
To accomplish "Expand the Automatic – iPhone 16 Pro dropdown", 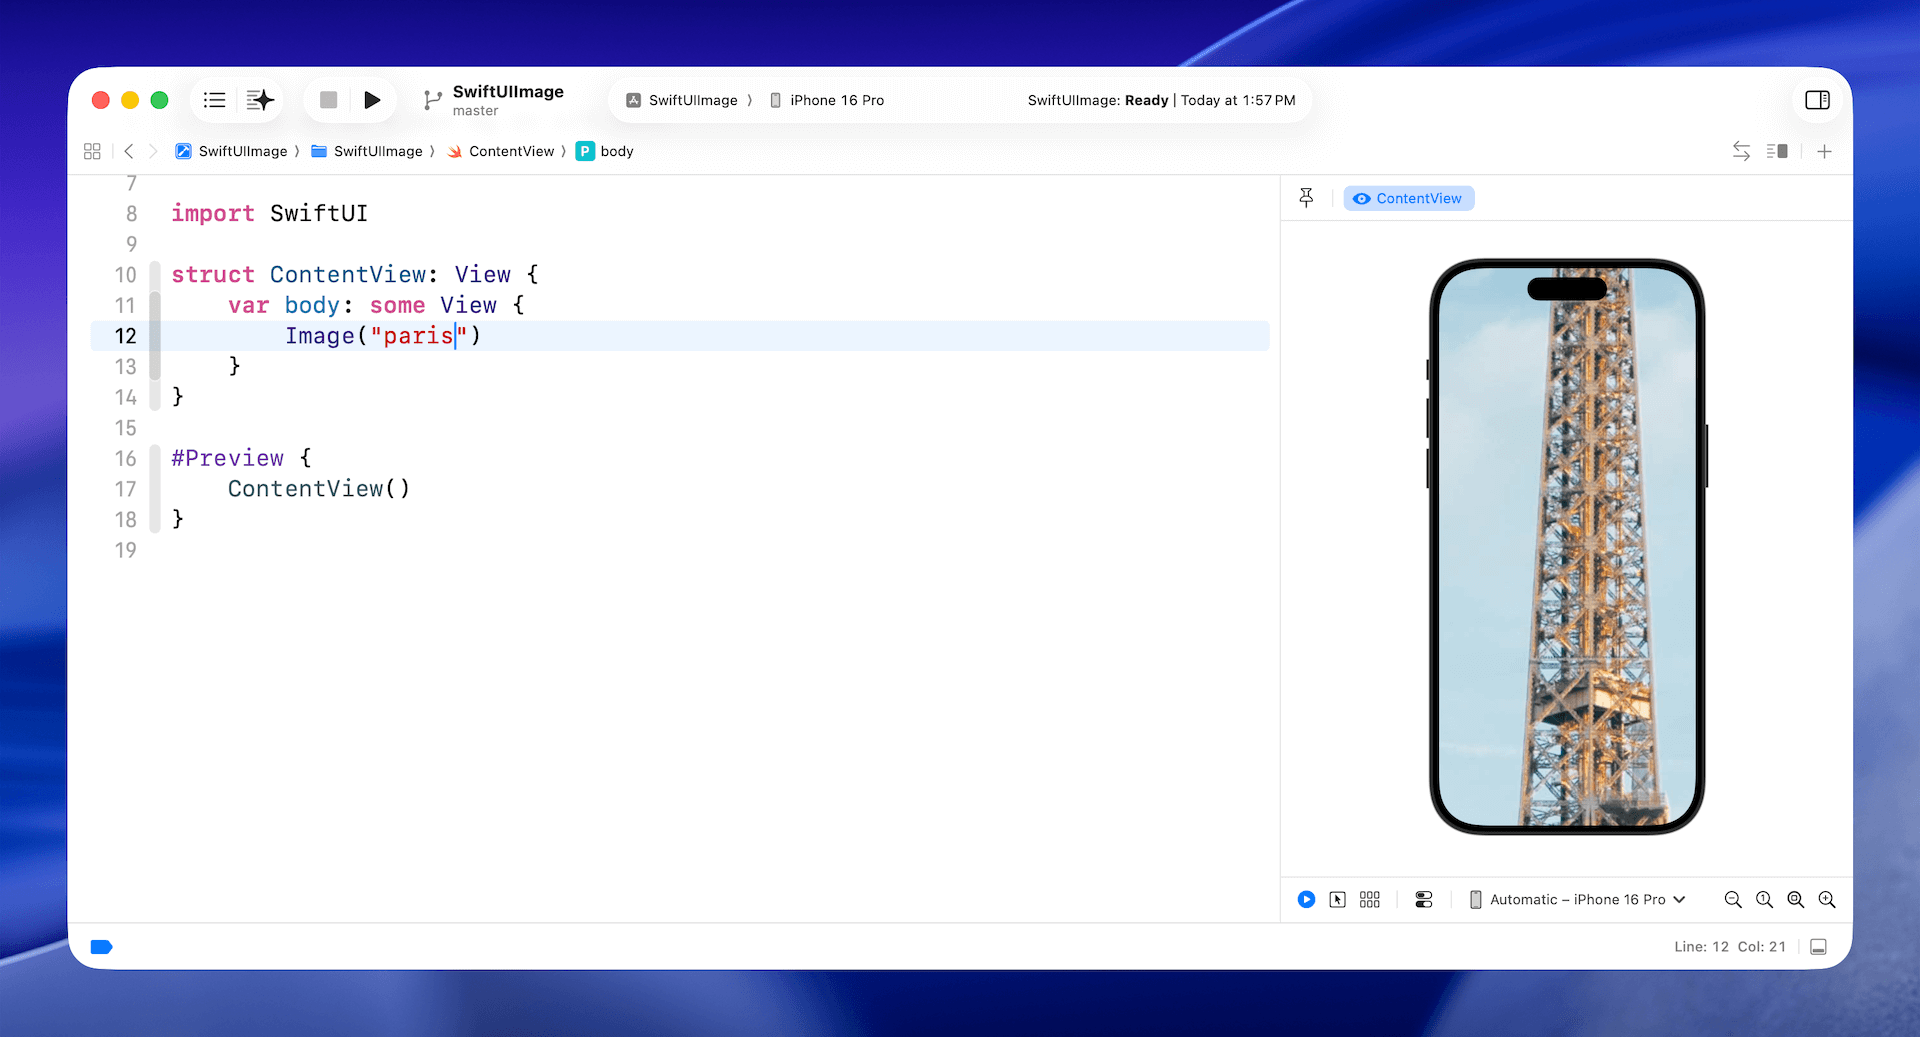I will (x=1578, y=899).
